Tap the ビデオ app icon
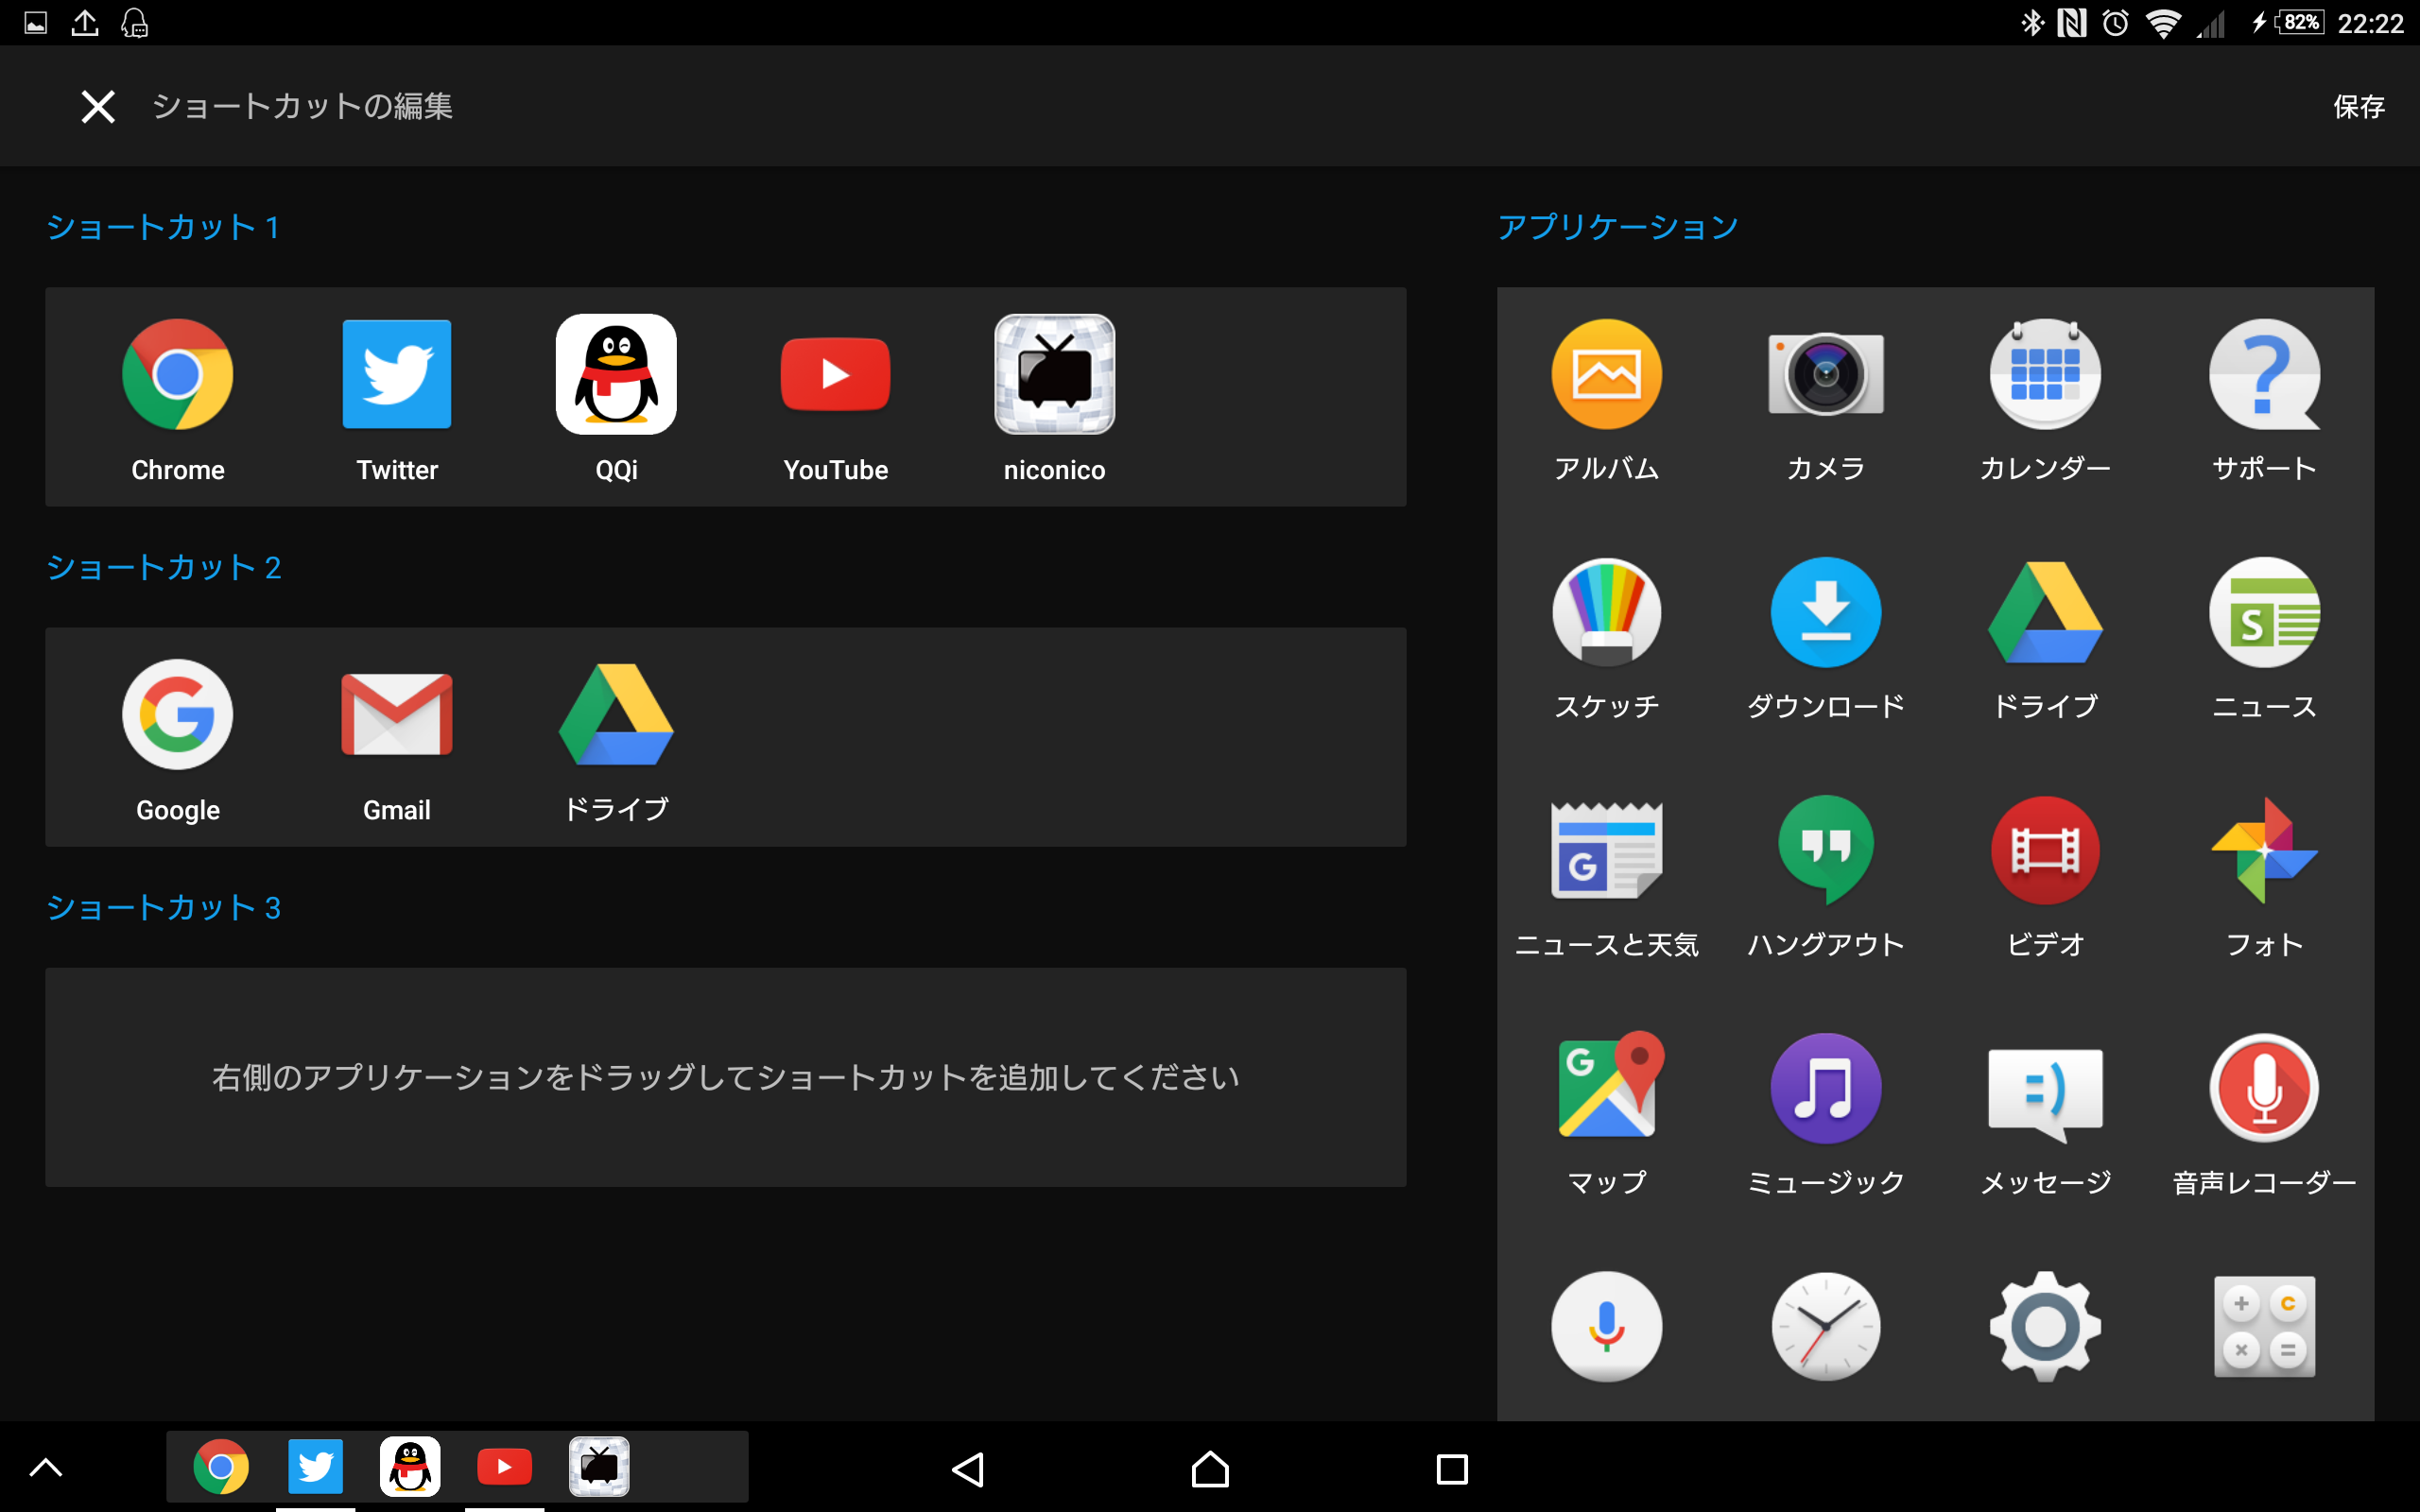The height and width of the screenshot is (1512, 2420). pos(2045,851)
